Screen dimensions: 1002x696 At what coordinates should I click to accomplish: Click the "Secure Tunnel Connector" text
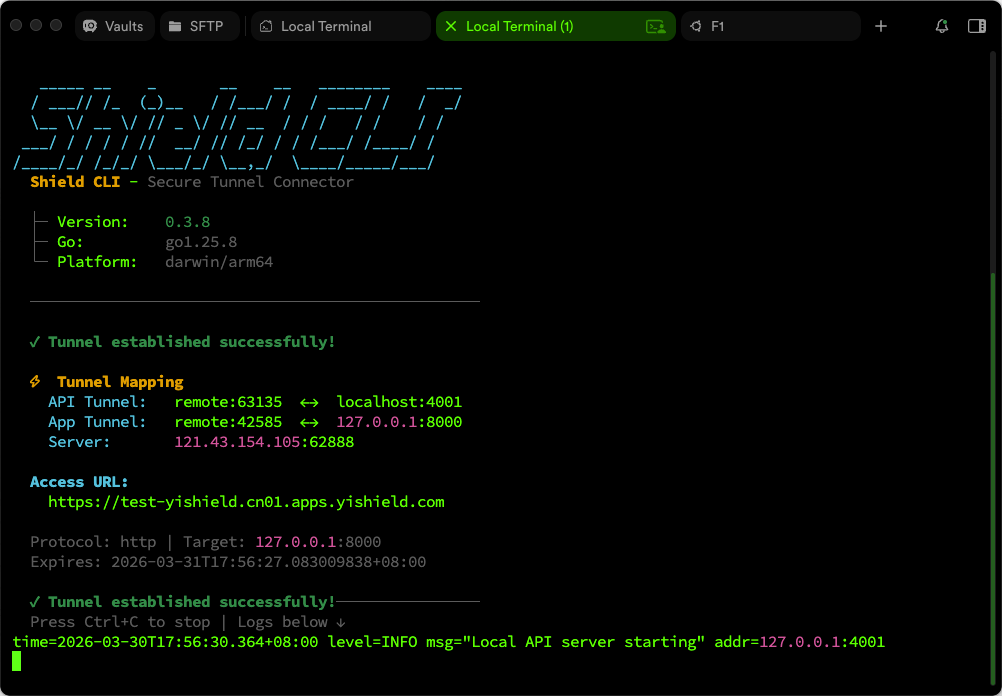coord(250,182)
